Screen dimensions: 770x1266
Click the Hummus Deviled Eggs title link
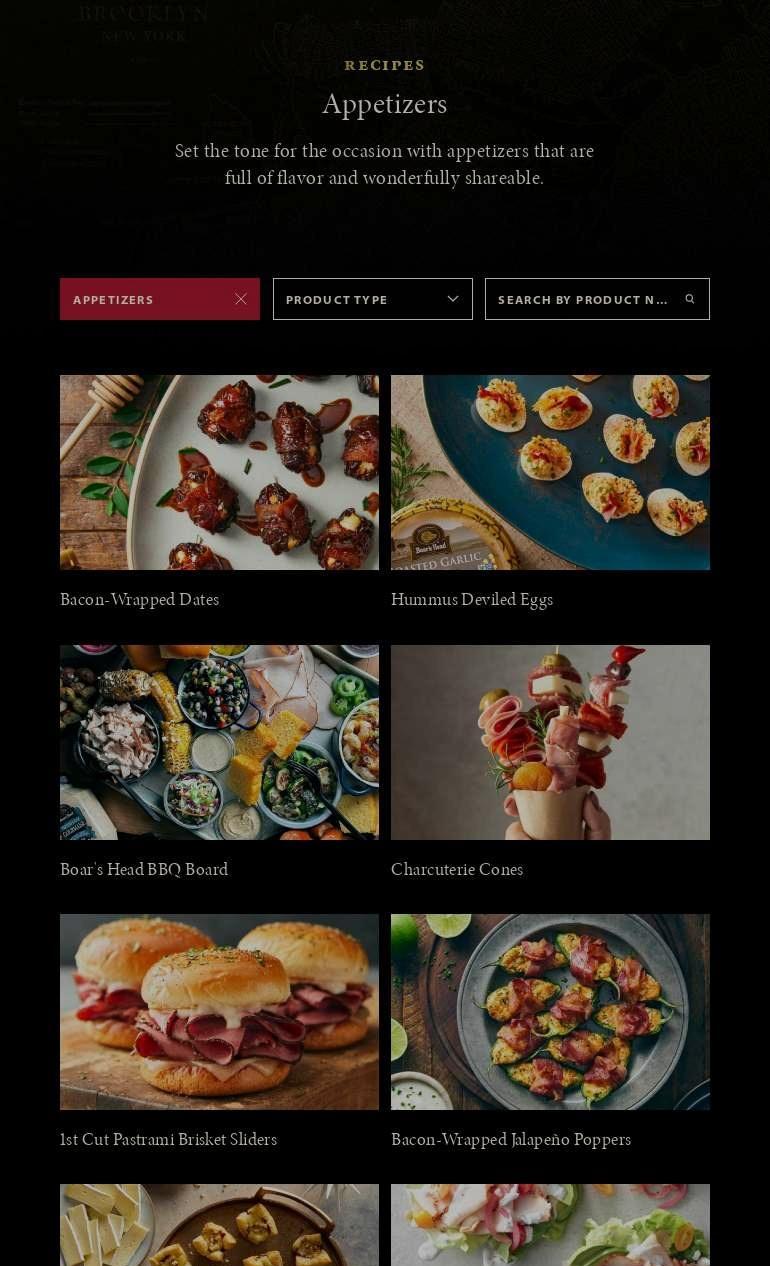pyautogui.click(x=472, y=599)
